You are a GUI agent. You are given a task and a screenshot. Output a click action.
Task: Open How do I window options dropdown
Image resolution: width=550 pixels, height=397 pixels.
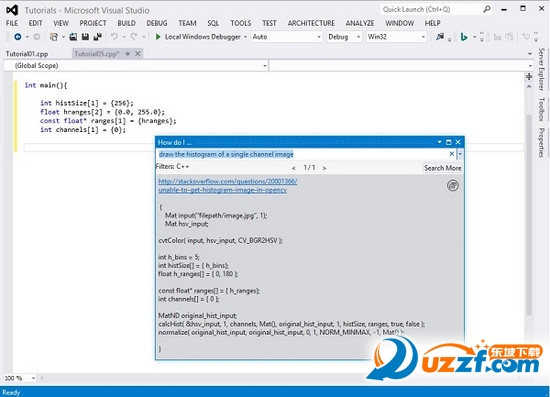439,142
